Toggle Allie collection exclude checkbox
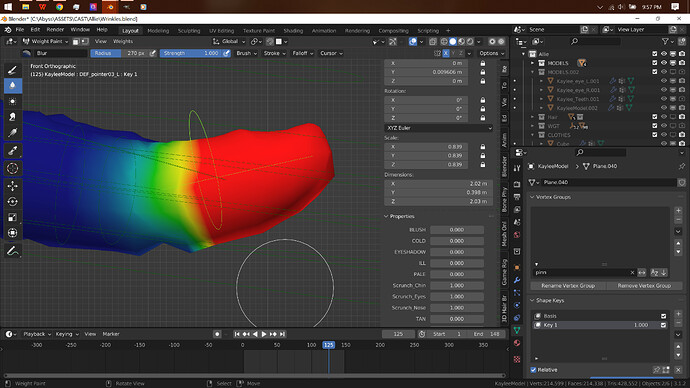Image resolution: width=690 pixels, height=388 pixels. (x=655, y=54)
